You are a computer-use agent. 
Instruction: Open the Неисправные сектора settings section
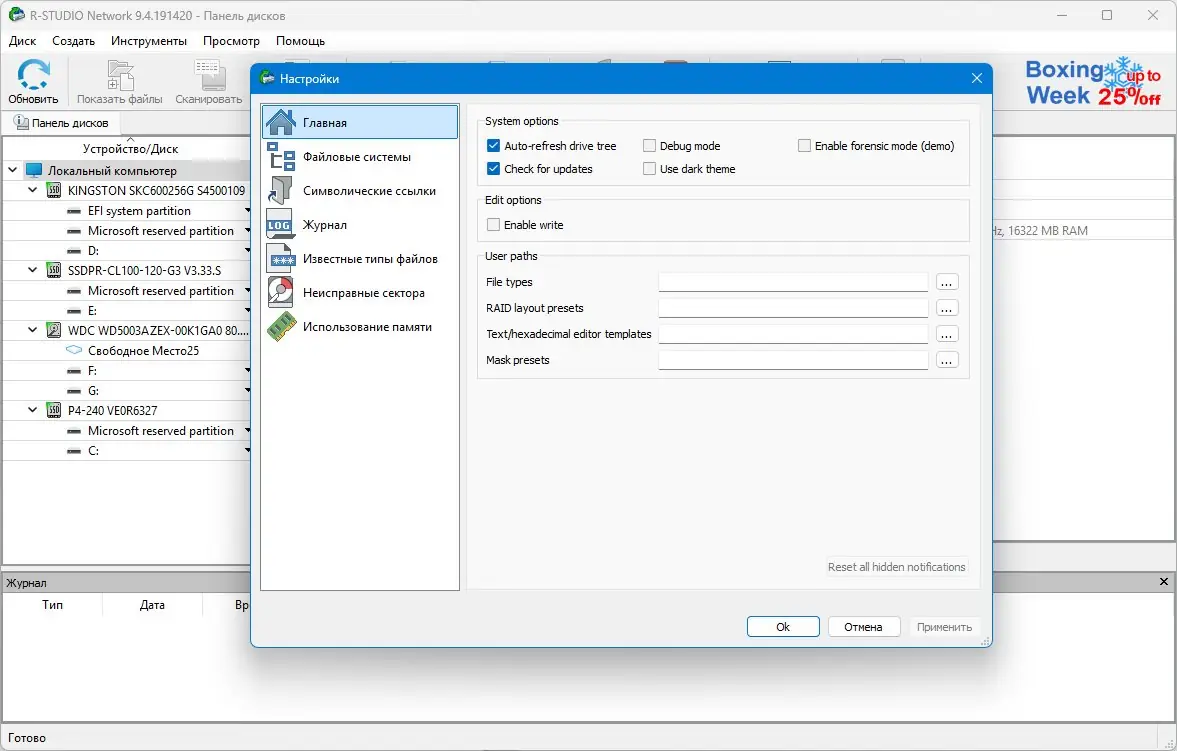pyautogui.click(x=360, y=293)
